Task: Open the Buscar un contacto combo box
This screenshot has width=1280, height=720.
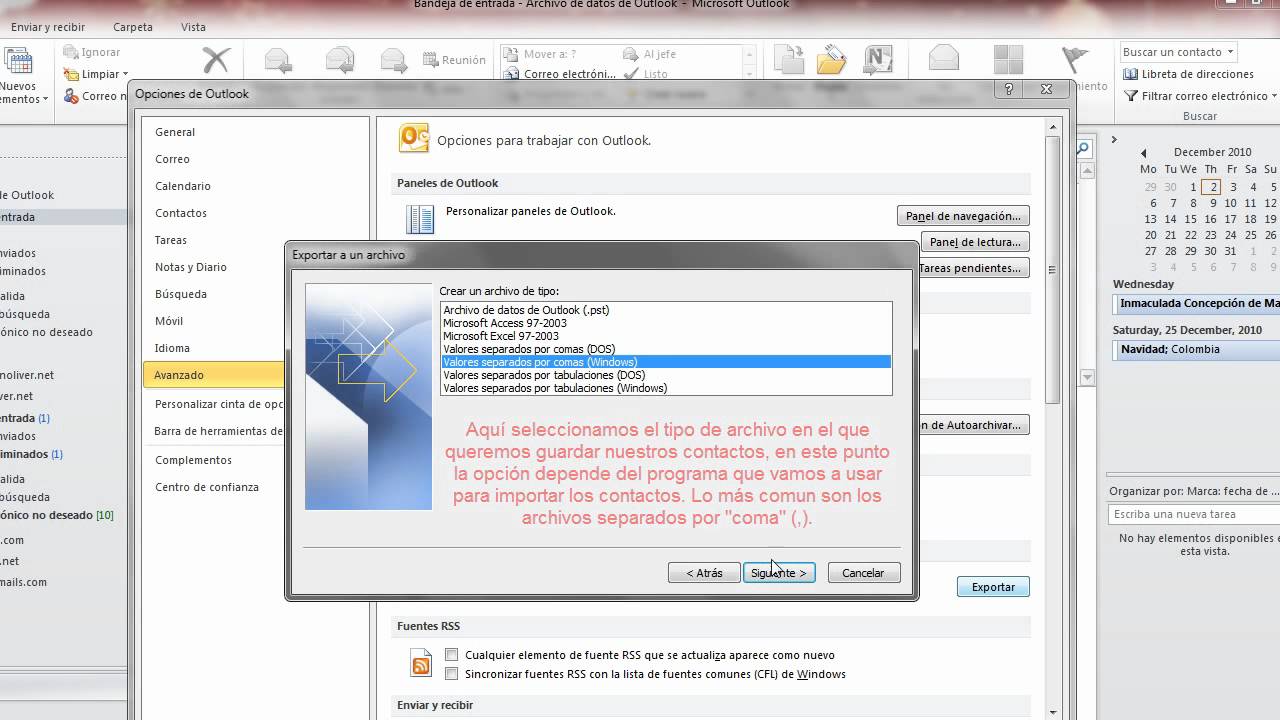Action: [x=1178, y=52]
